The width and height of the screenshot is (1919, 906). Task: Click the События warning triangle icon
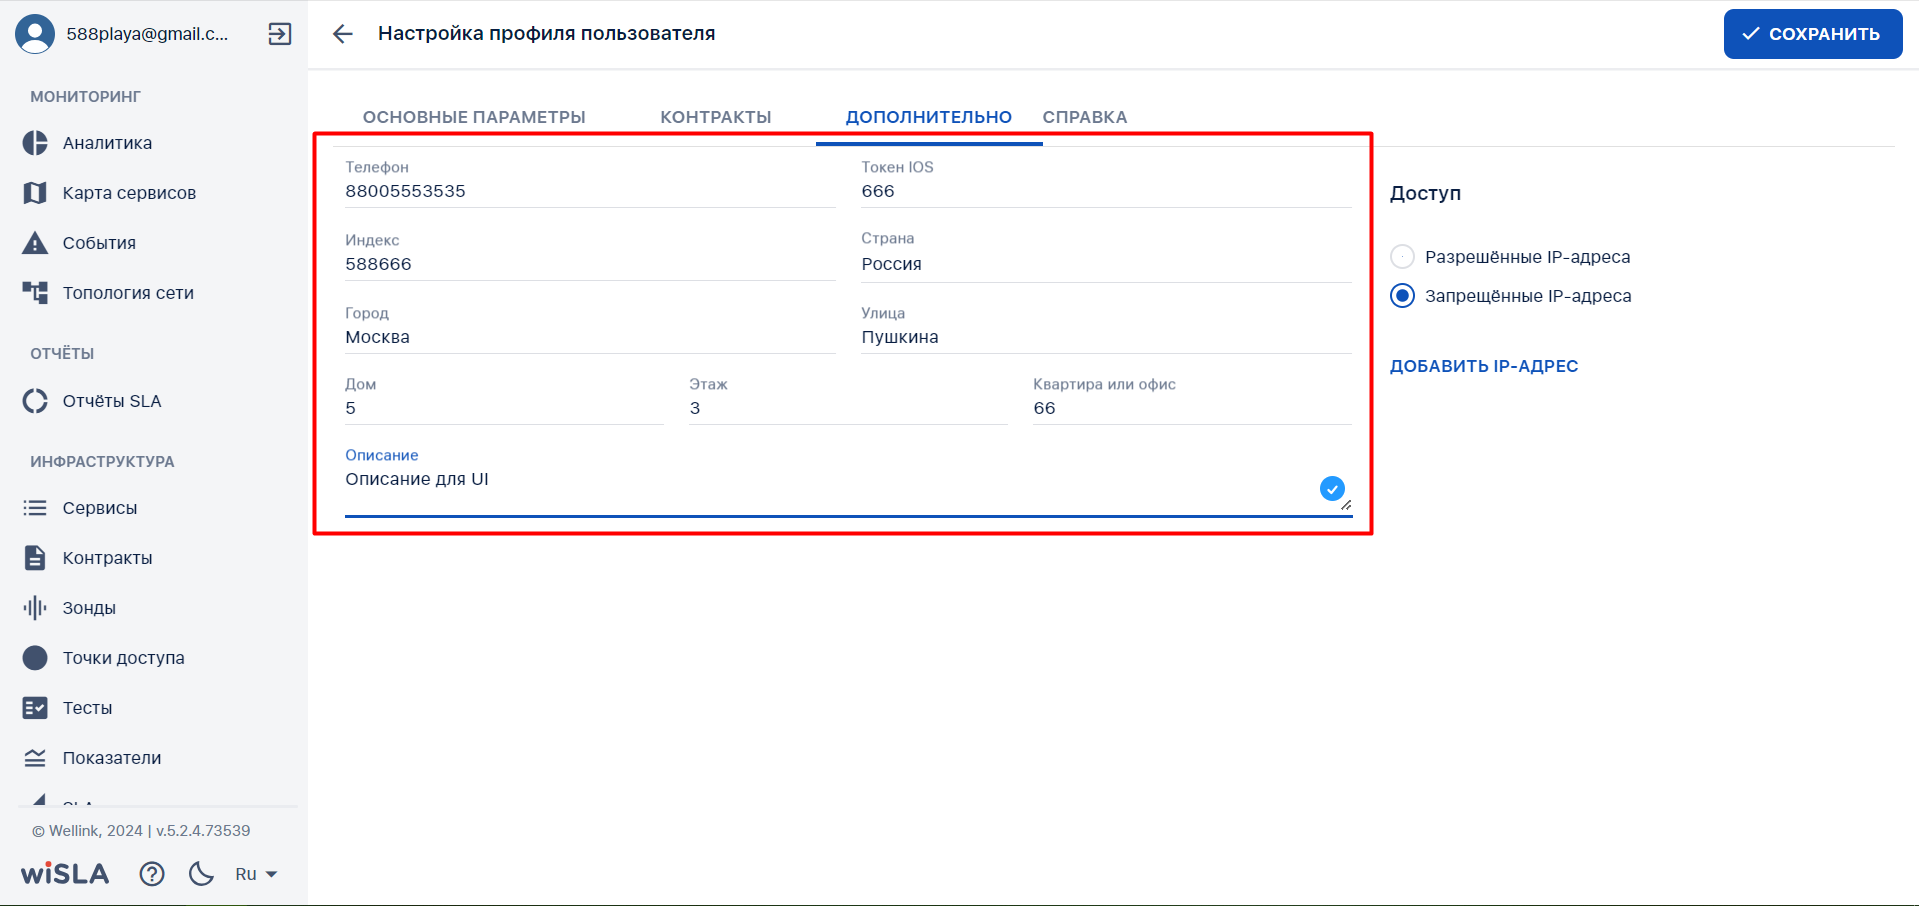[x=35, y=243]
